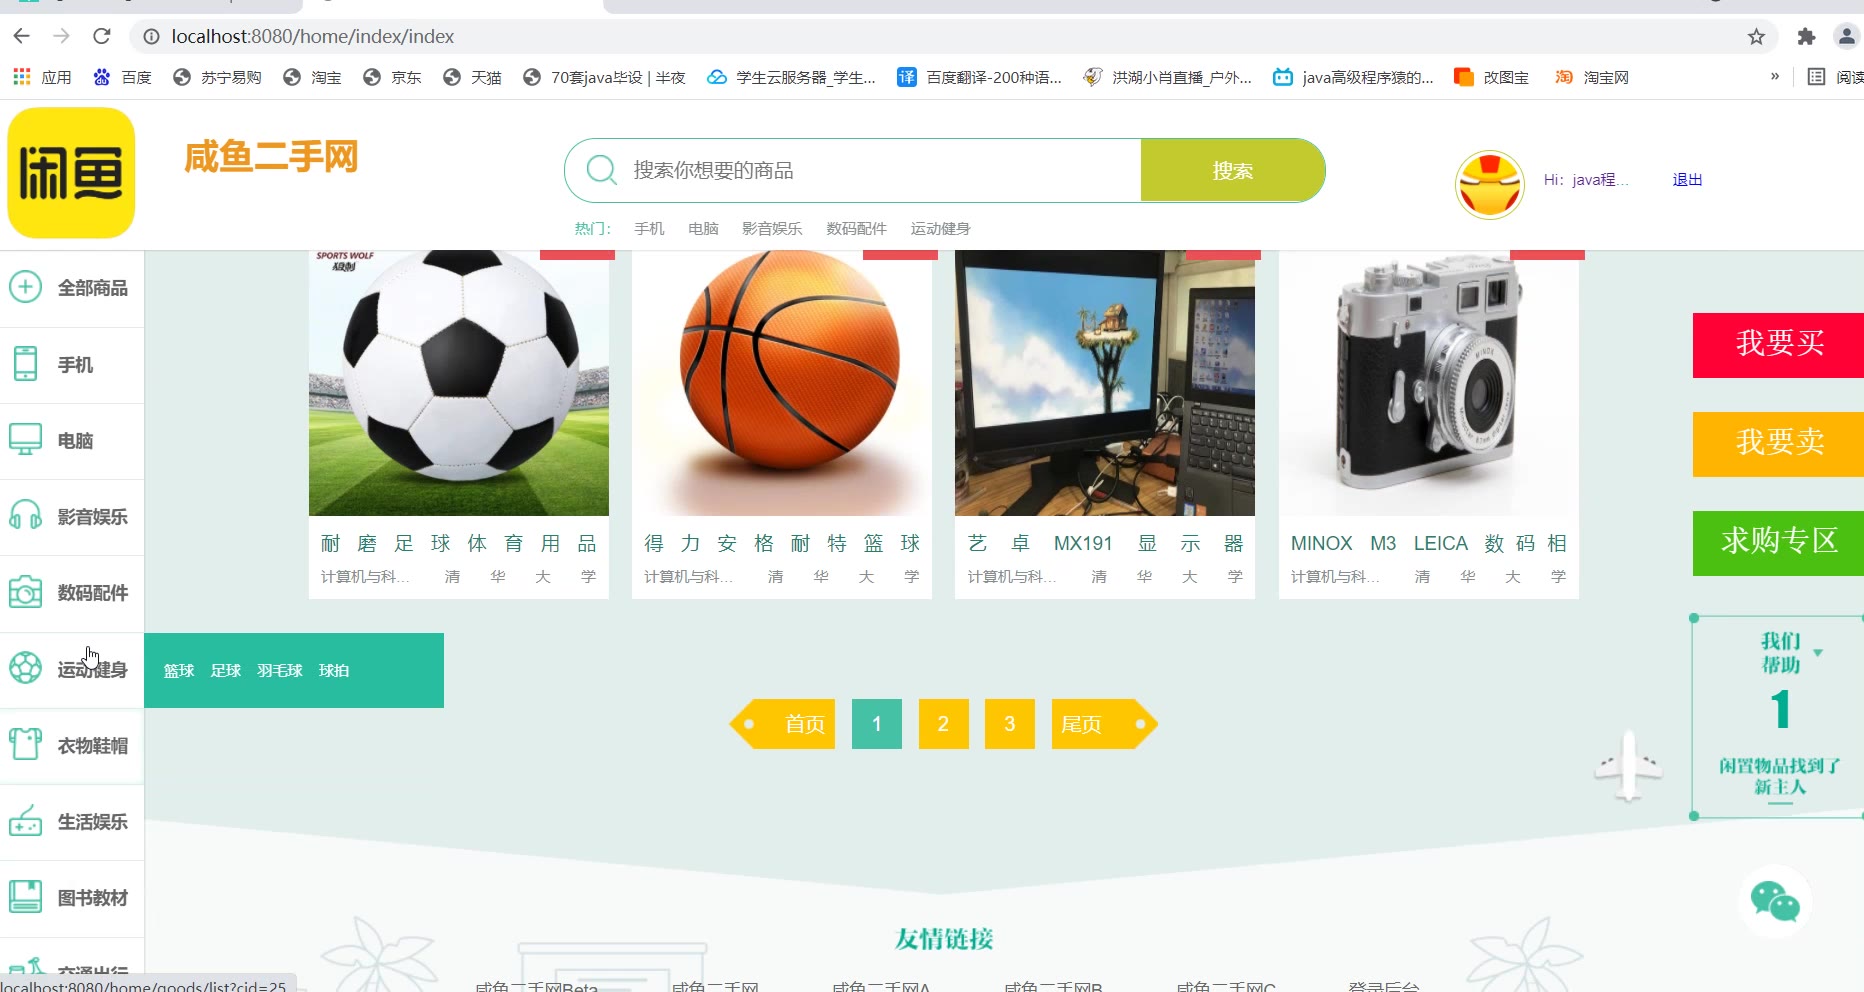The width and height of the screenshot is (1864, 992).
Task: Click the Hi: java程... username
Action: 1586,180
